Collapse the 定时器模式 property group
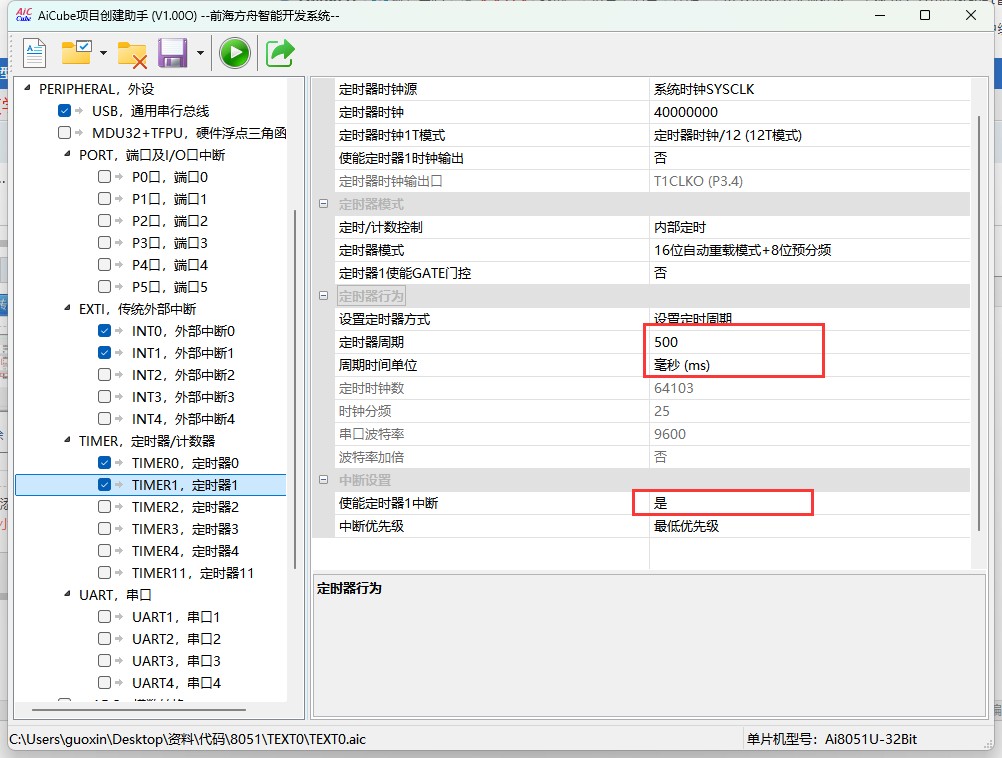Screen dimensions: 1002x758 click(323, 204)
